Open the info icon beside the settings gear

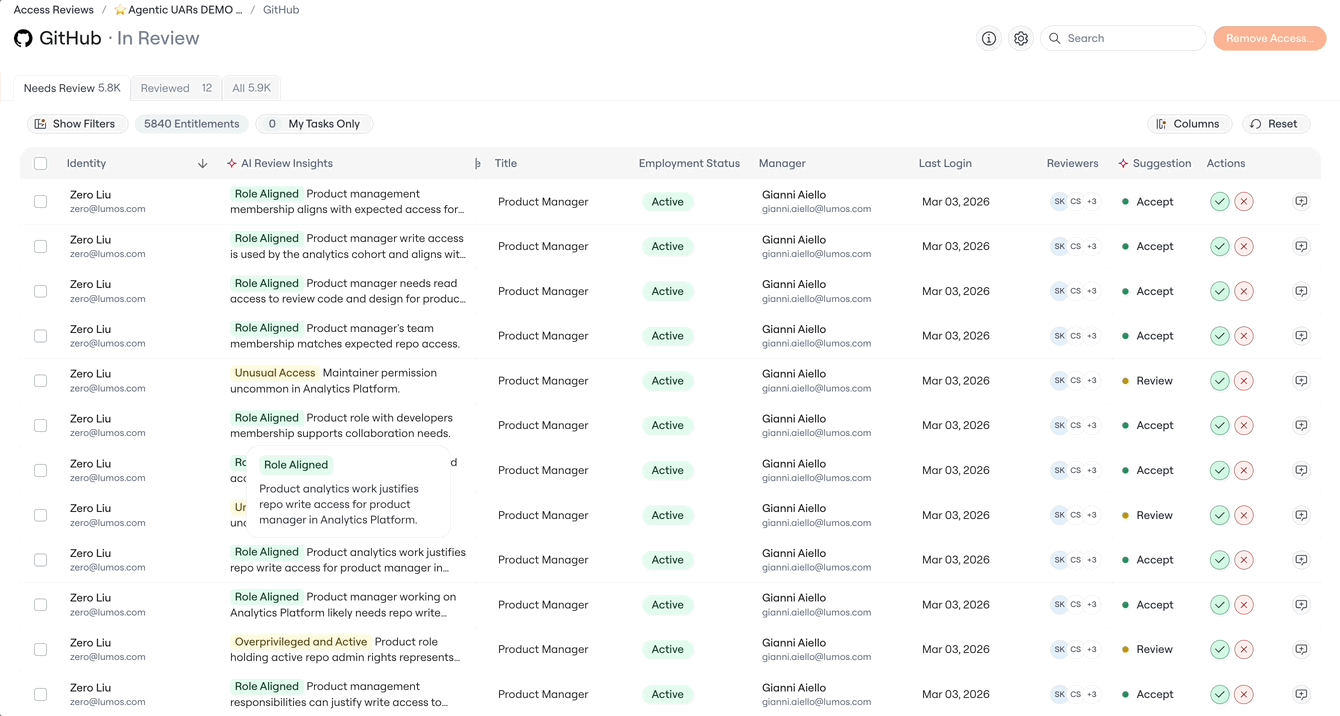pyautogui.click(x=989, y=38)
